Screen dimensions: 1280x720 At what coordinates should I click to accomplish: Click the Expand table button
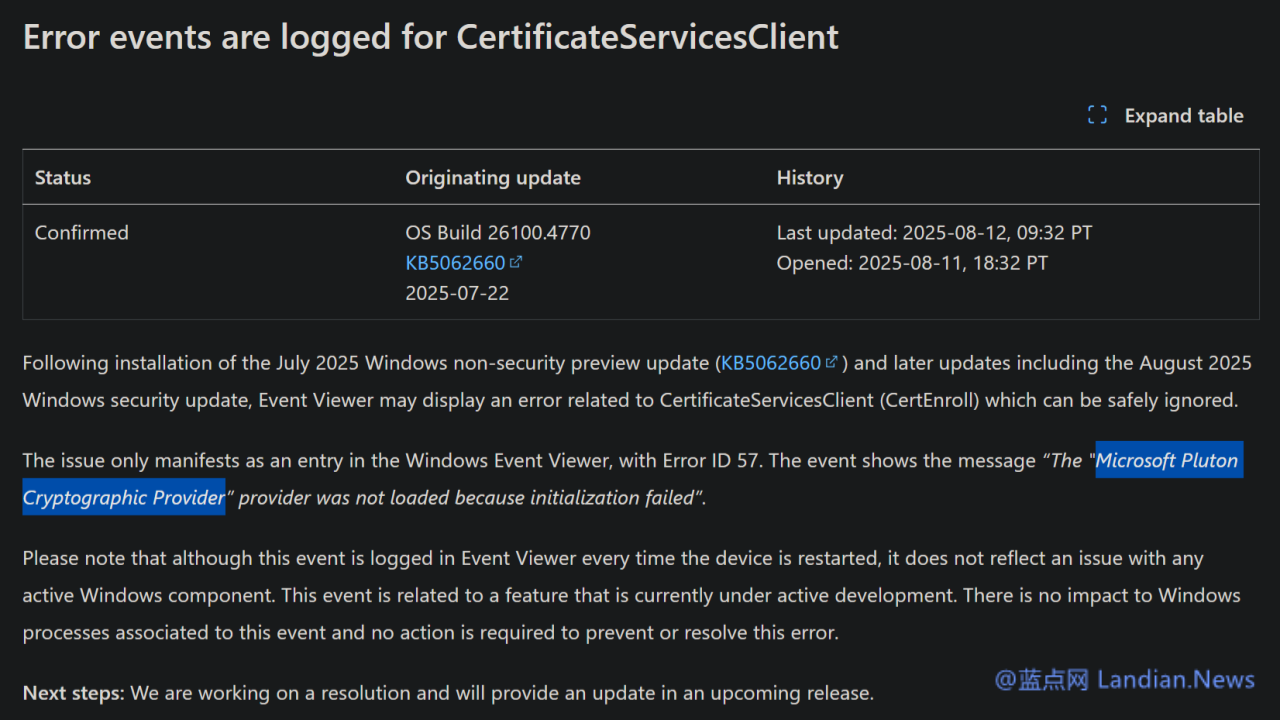coord(1165,116)
